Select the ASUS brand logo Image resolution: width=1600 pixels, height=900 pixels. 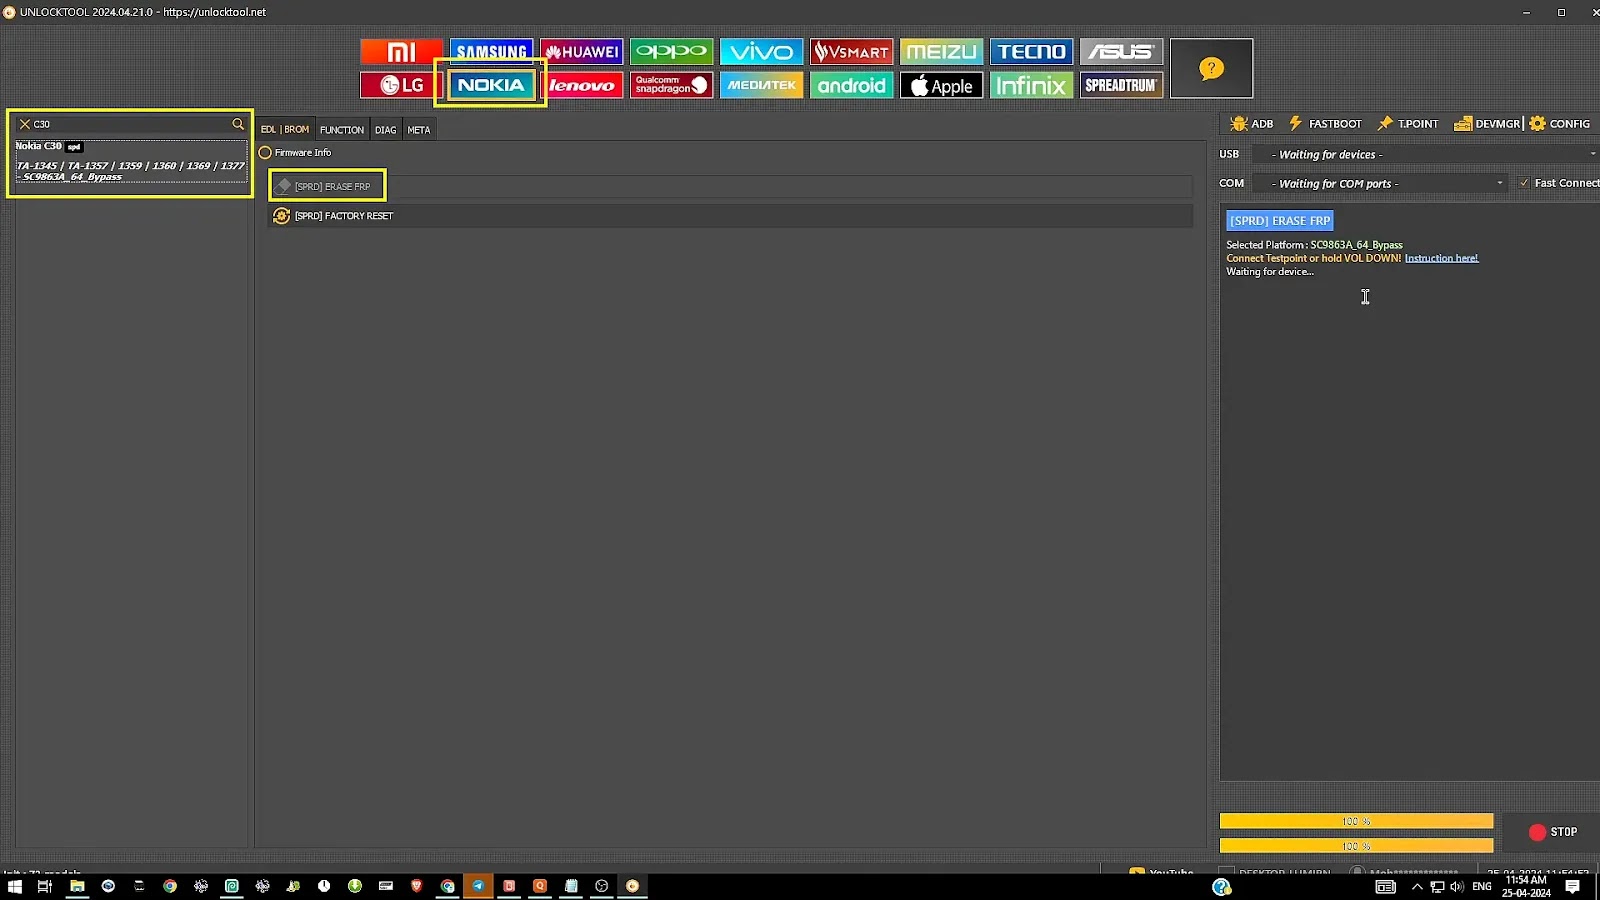[x=1121, y=51]
